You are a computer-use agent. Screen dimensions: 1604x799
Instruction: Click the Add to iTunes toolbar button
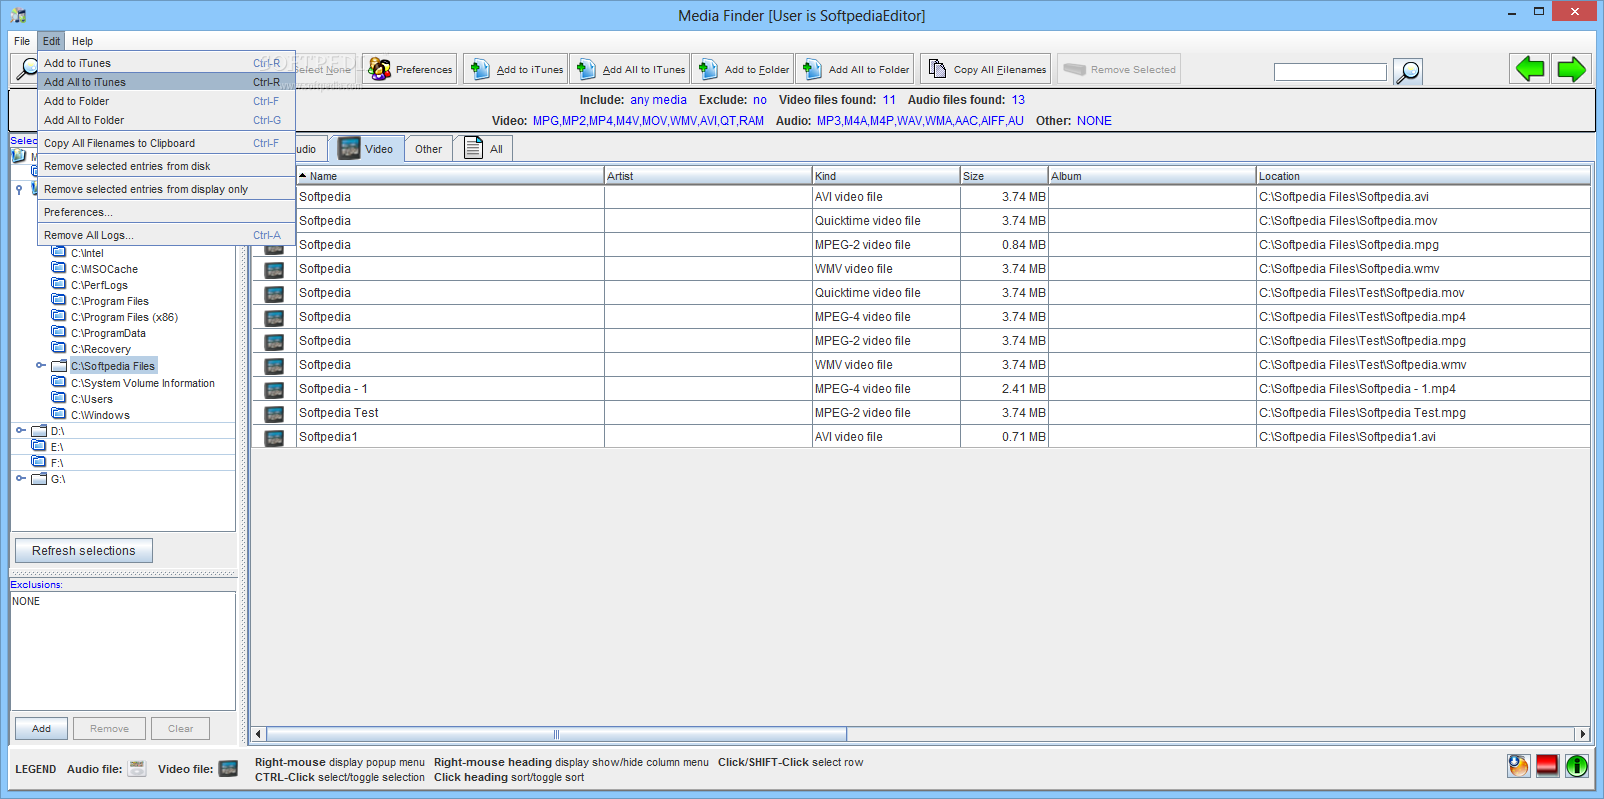click(x=515, y=69)
